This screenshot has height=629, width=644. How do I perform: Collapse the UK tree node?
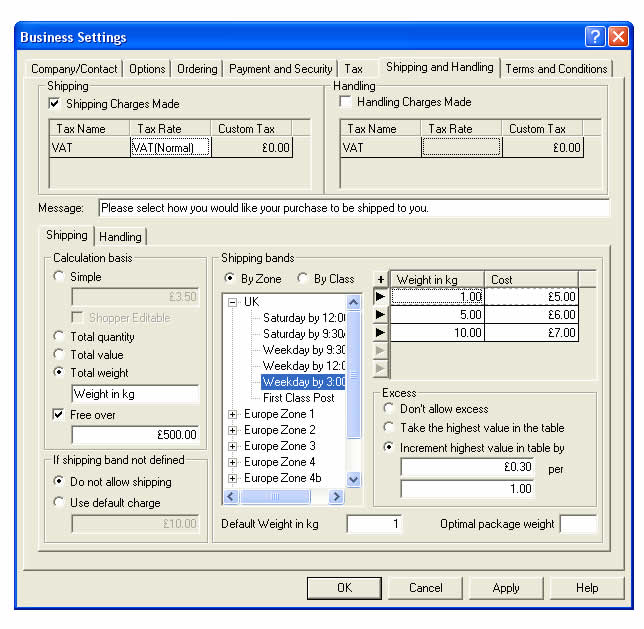[232, 302]
